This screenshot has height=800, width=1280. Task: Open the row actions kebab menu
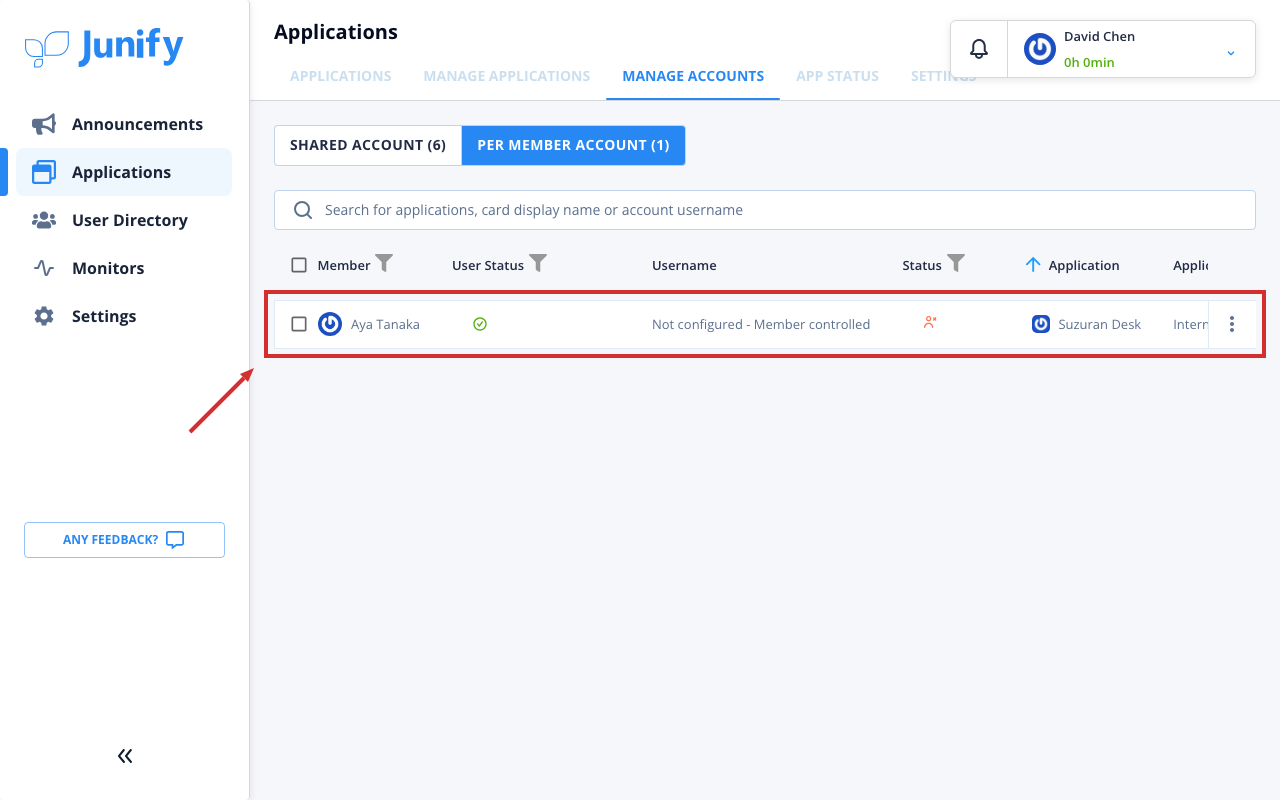pyautogui.click(x=1232, y=324)
